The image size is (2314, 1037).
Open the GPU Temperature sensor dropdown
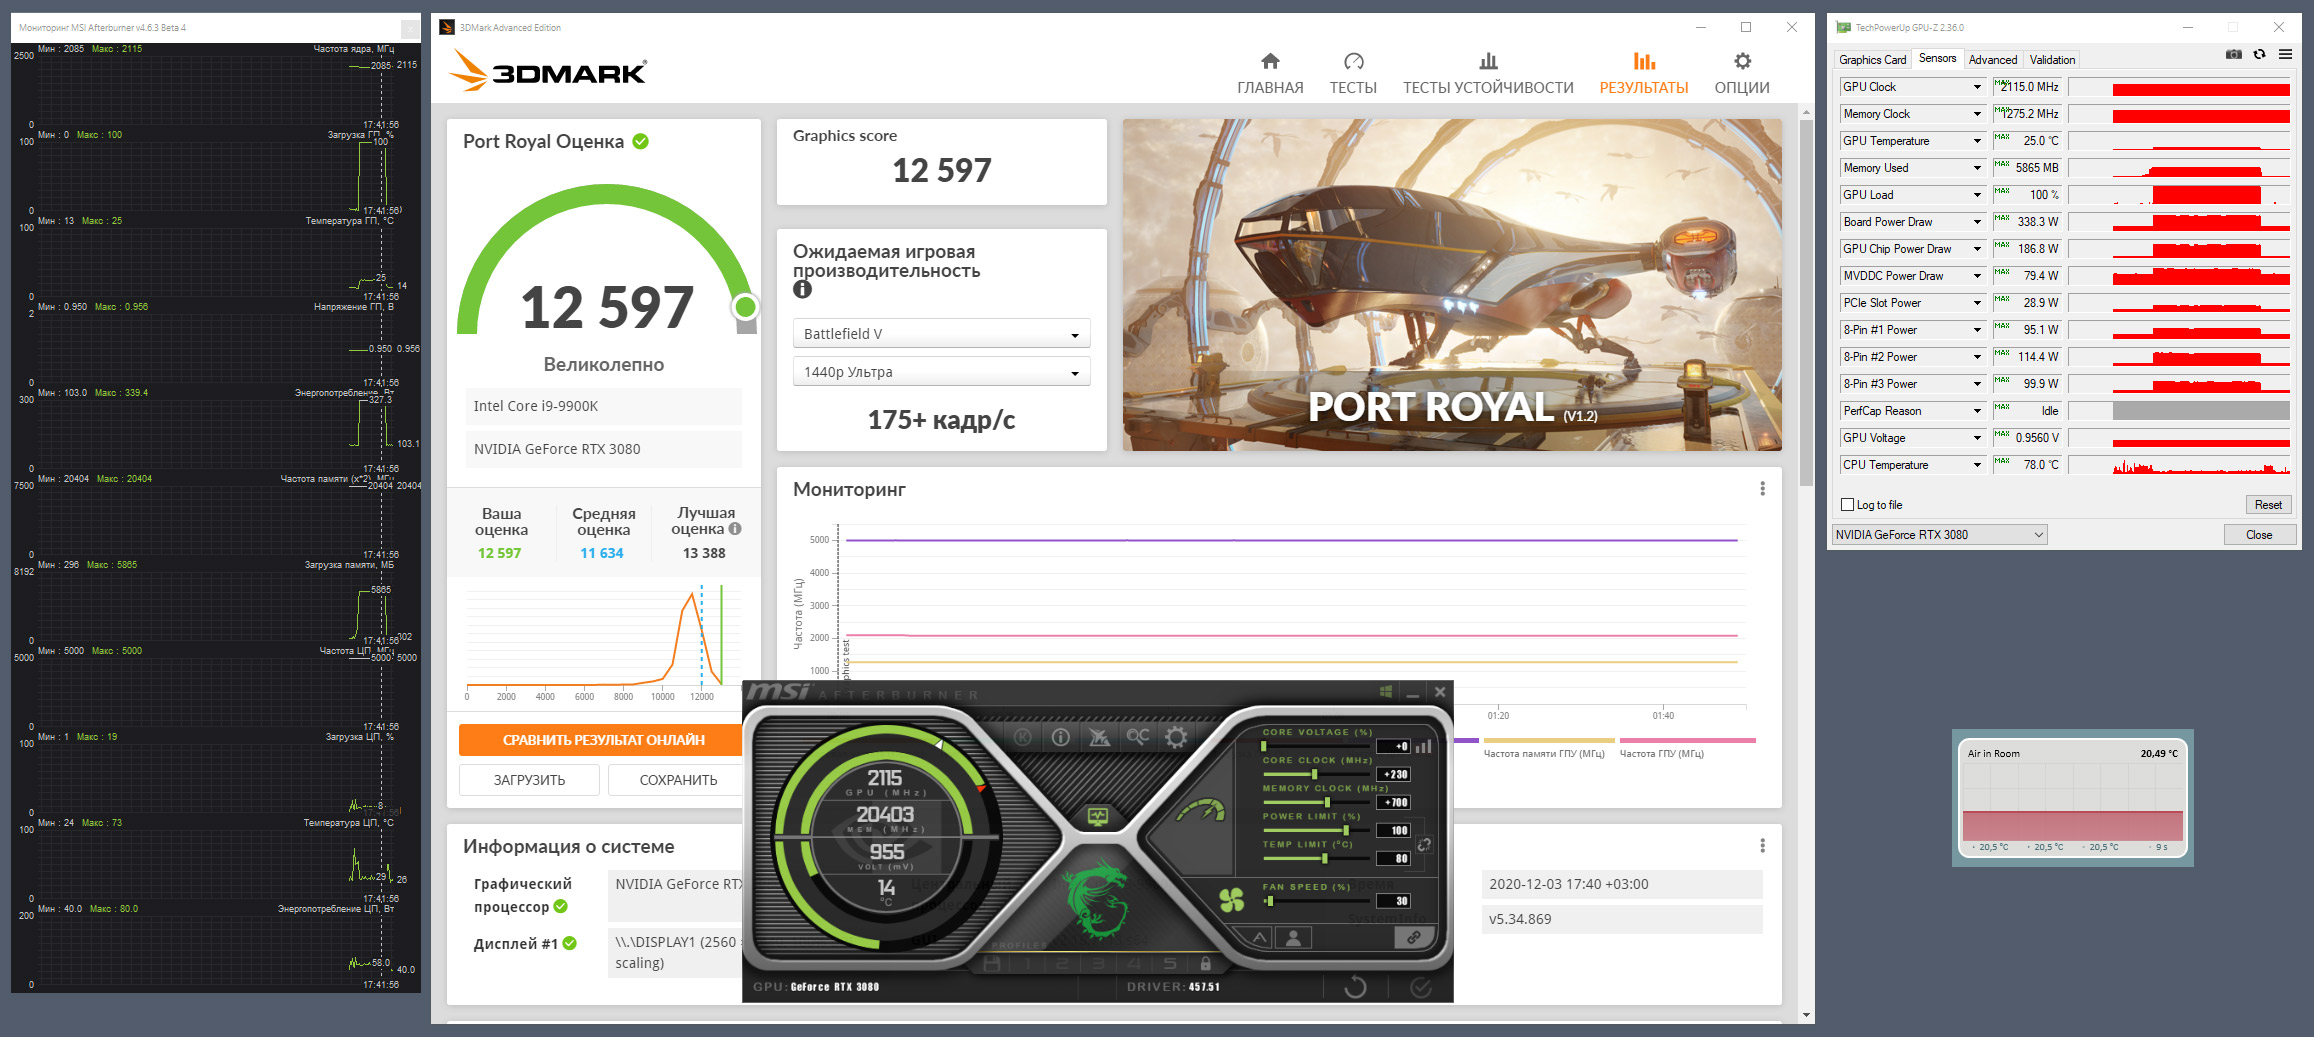click(x=1912, y=141)
